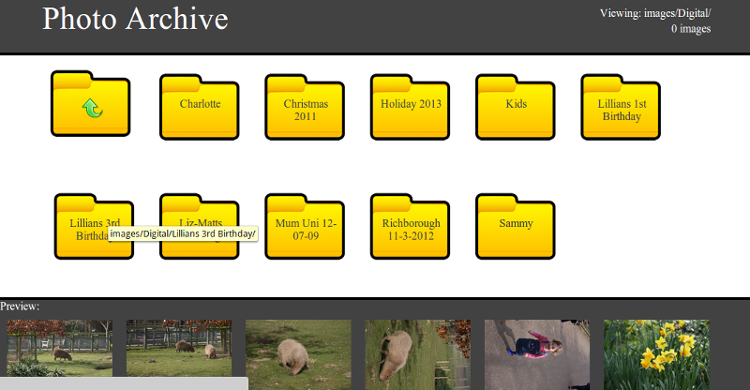The width and height of the screenshot is (750, 390).
Task: Click the Photo Archive title
Action: tap(135, 19)
